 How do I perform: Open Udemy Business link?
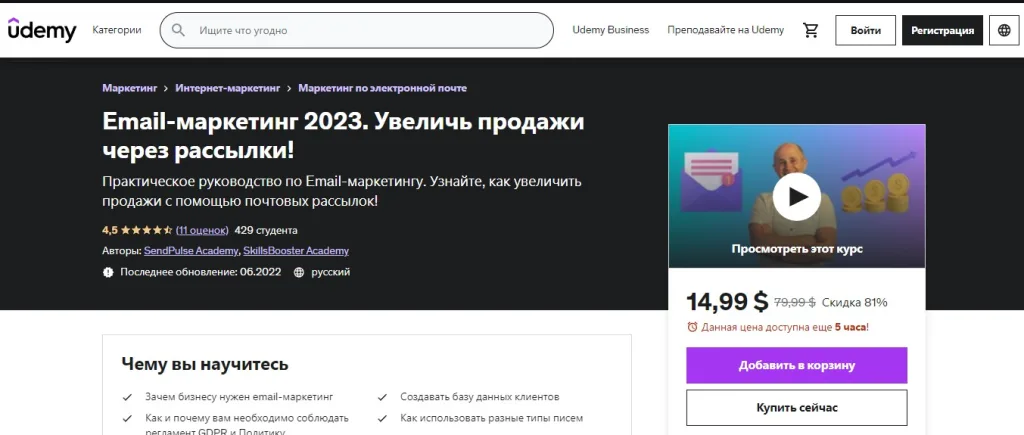[x=611, y=30]
